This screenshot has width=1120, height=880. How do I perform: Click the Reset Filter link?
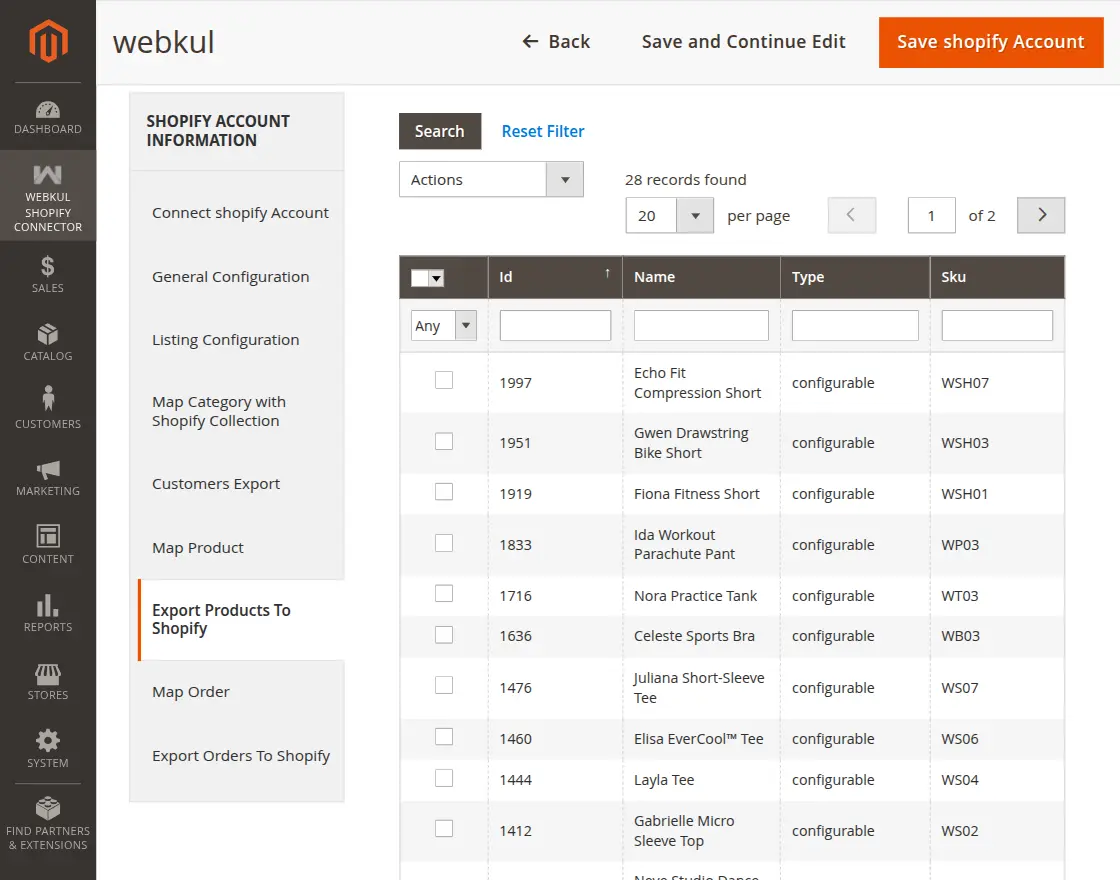point(543,131)
